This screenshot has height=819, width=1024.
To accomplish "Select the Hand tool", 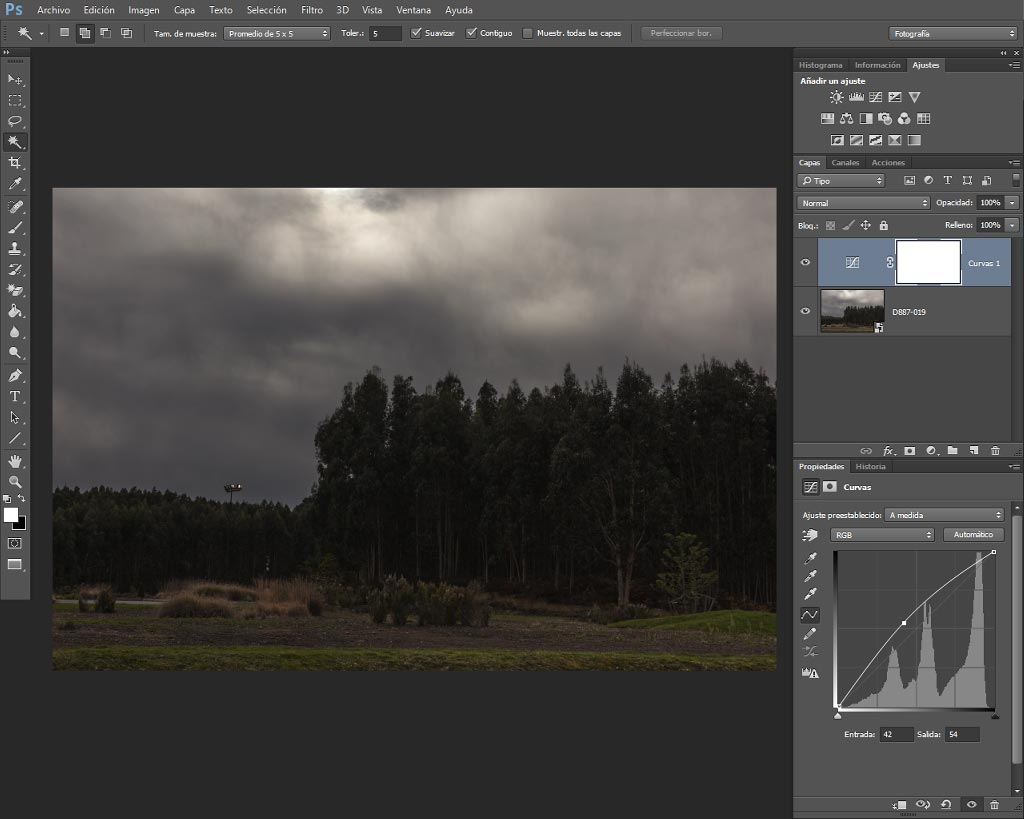I will 14,461.
